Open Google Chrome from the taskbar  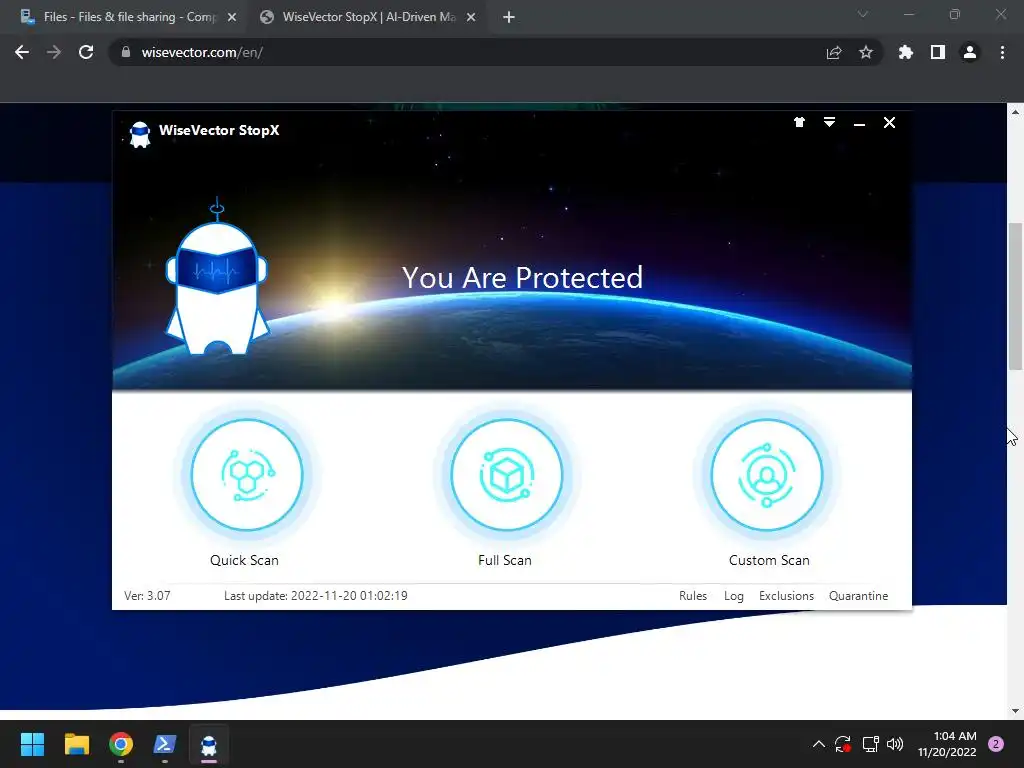pyautogui.click(x=121, y=744)
